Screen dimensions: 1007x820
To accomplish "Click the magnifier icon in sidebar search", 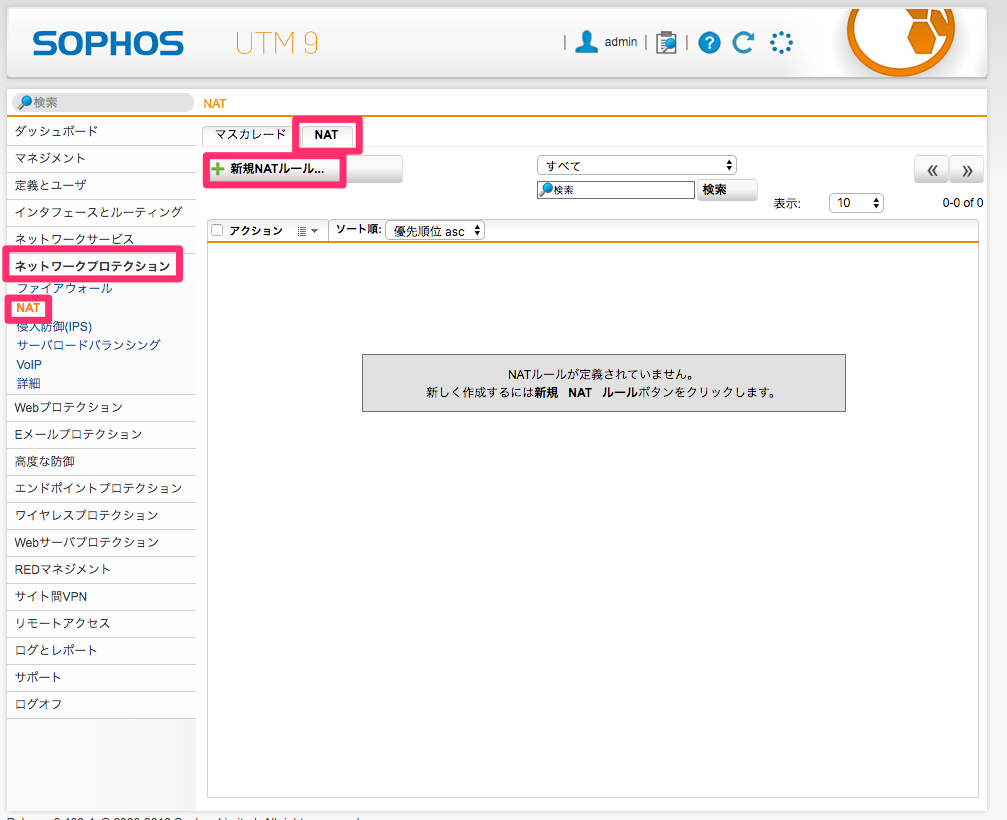I will (25, 102).
